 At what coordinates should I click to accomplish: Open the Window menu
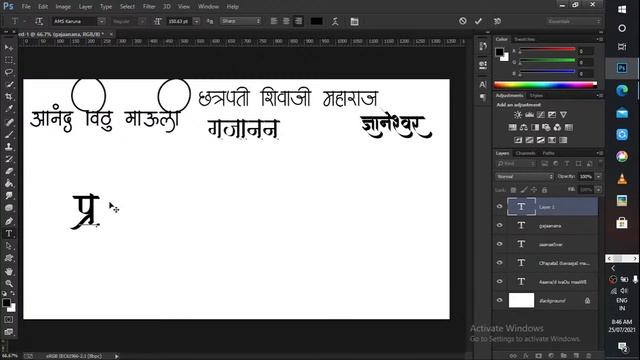[x=208, y=7]
